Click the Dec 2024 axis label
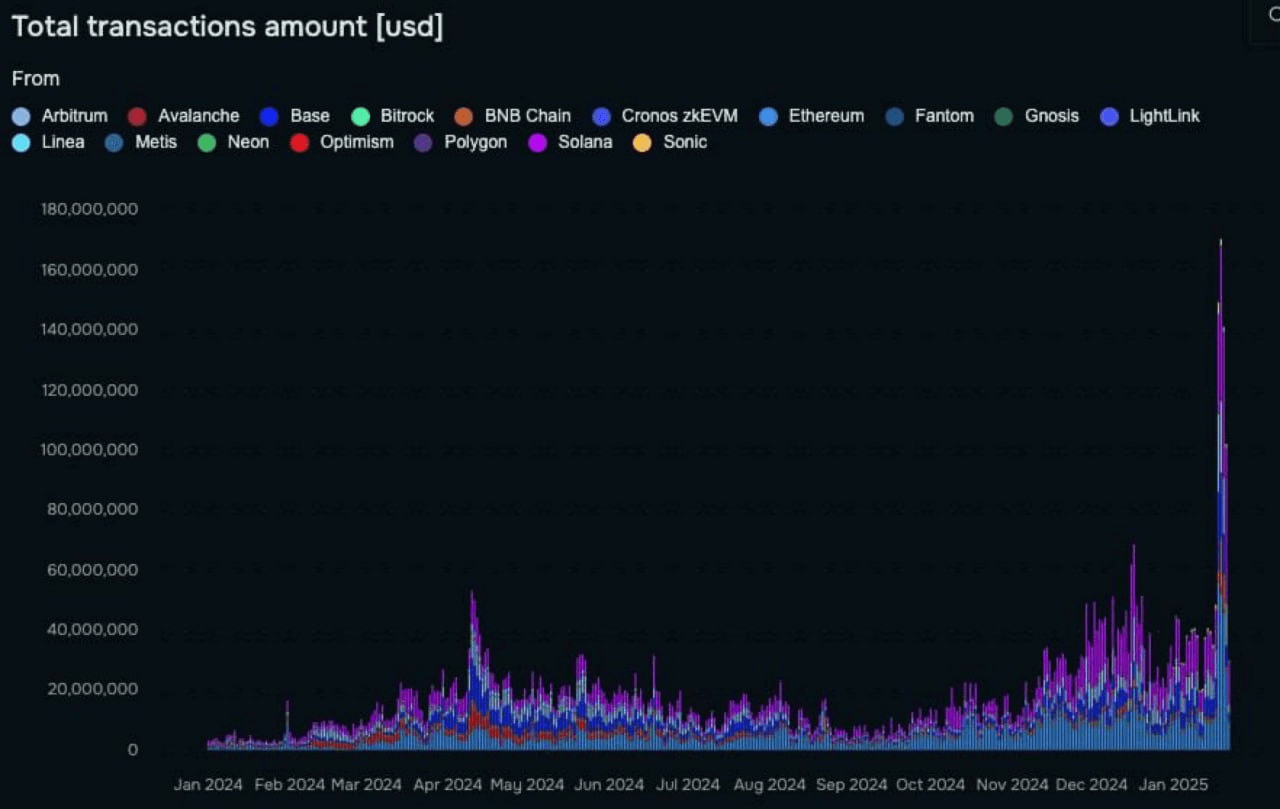1280x809 pixels. click(1091, 785)
